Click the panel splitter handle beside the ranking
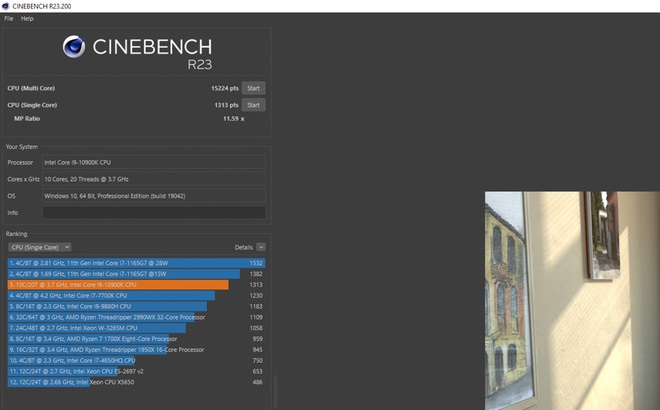Image resolution: width=660 pixels, height=410 pixels. click(276, 391)
